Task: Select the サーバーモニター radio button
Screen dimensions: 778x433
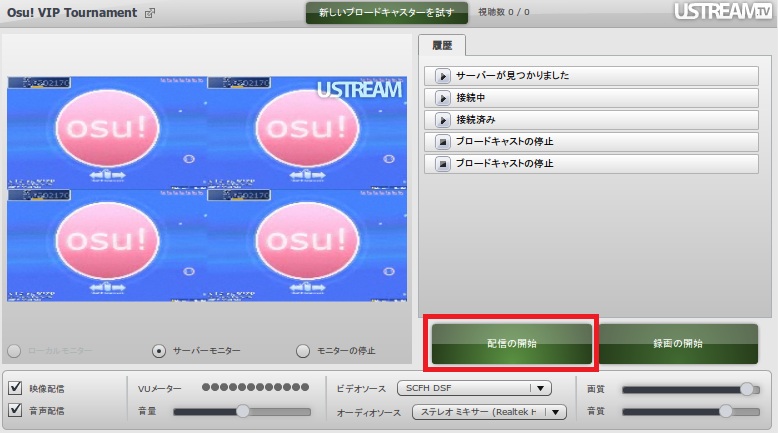Action: tap(159, 351)
